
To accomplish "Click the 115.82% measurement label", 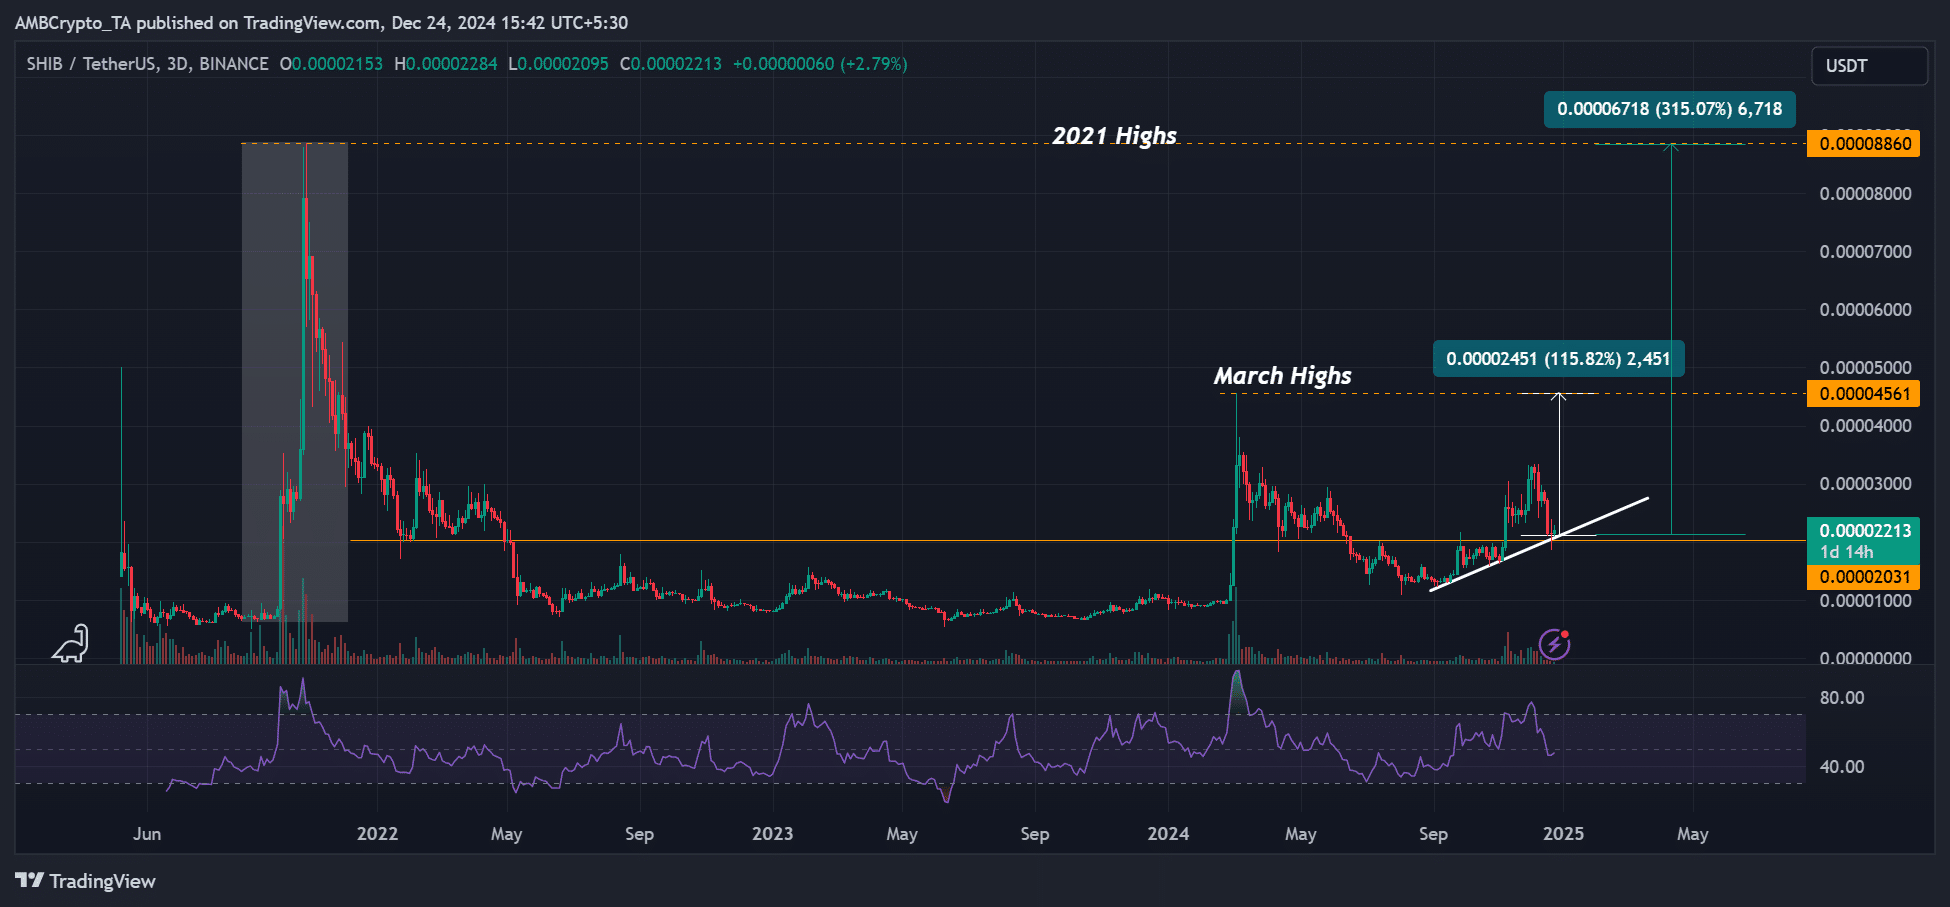I will coord(1558,359).
